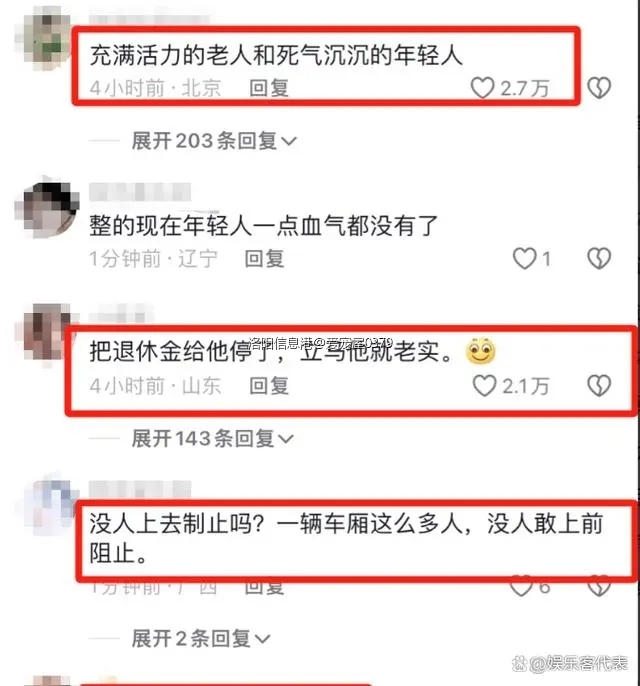Reply to the Beijing comment
640x686 pixels.
coord(269,88)
